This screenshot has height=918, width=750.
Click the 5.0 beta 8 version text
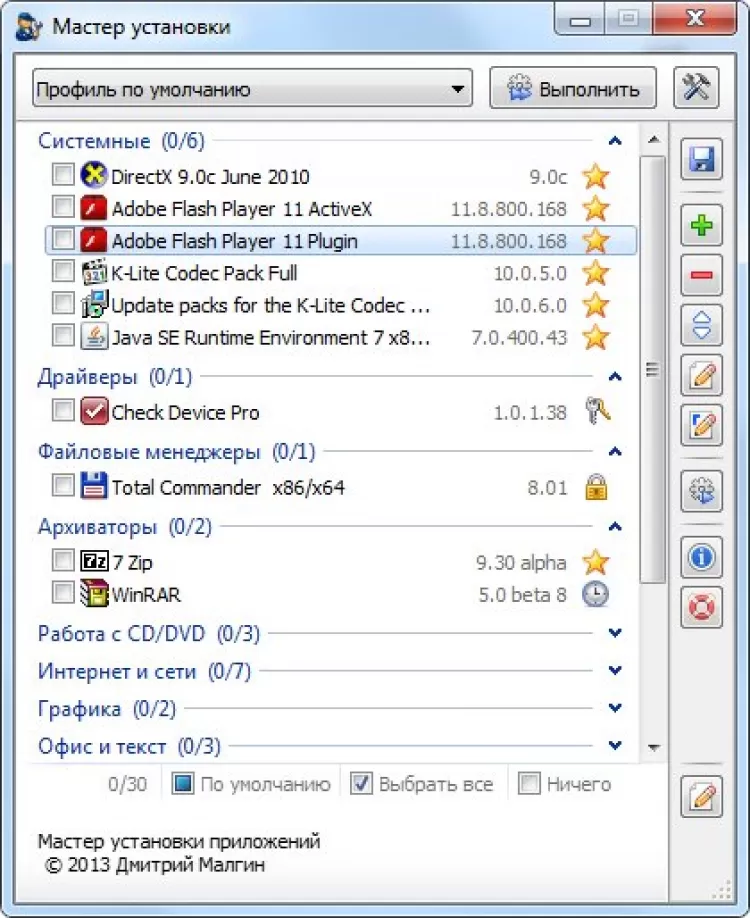click(x=523, y=595)
